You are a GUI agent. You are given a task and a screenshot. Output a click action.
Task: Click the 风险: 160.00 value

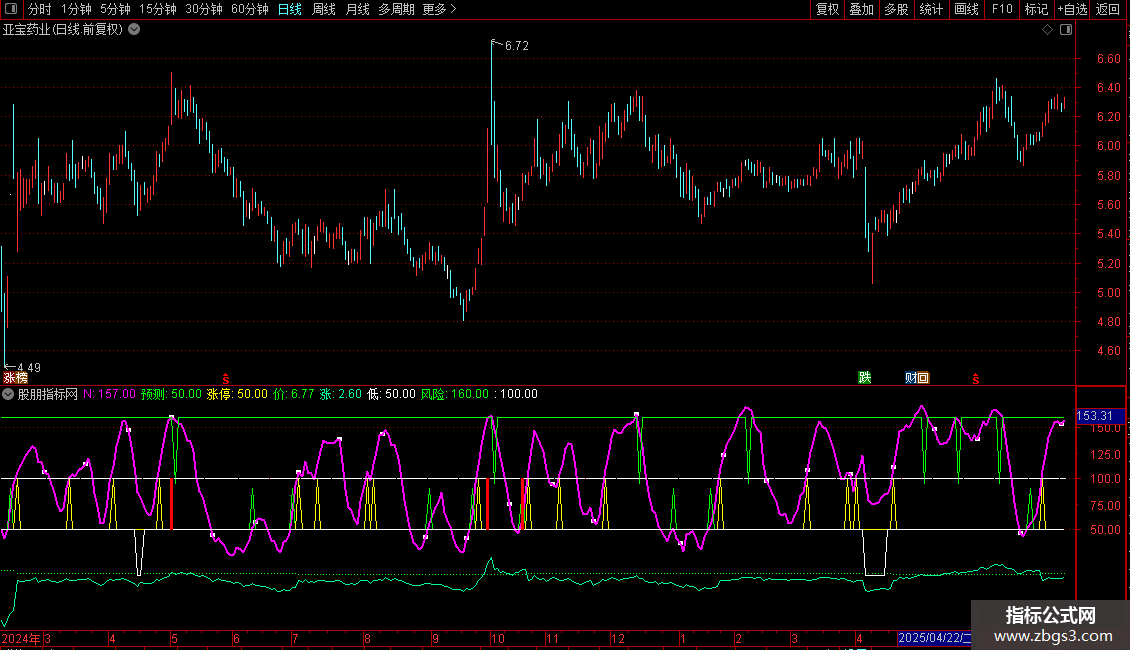pos(455,394)
